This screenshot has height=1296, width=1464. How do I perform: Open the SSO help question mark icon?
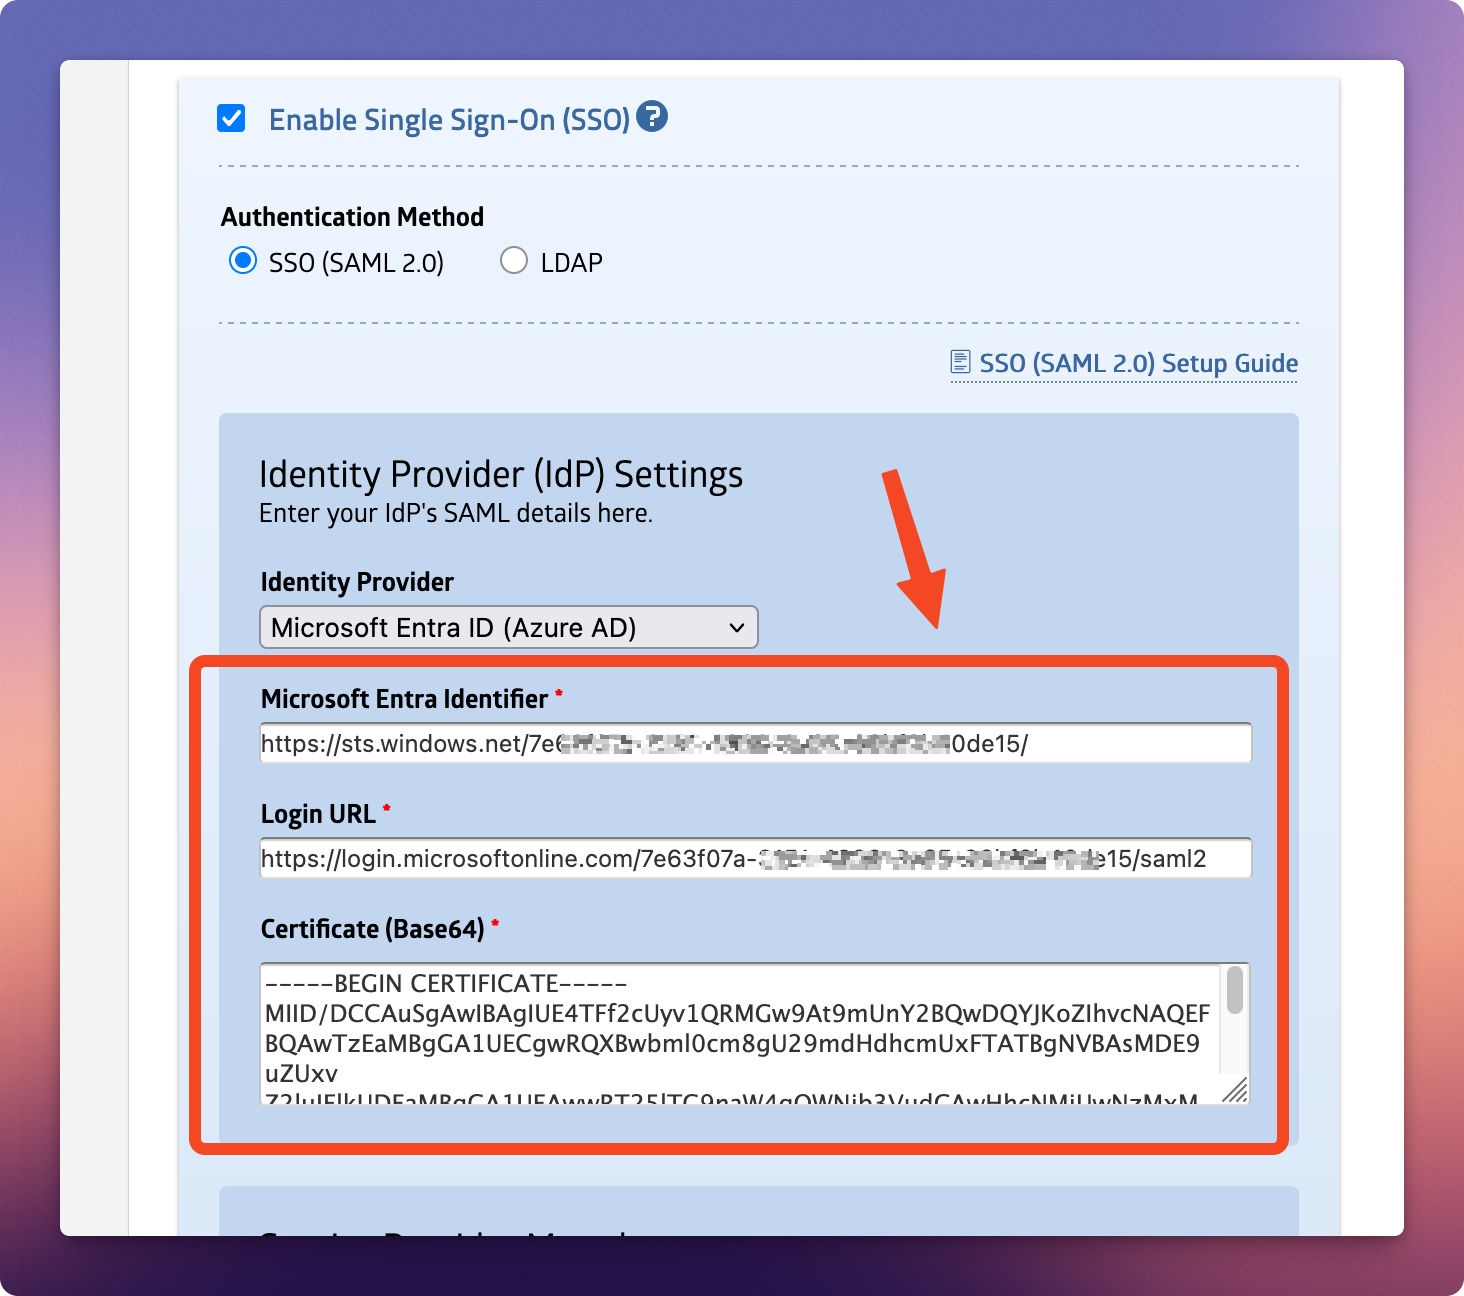[x=652, y=117]
